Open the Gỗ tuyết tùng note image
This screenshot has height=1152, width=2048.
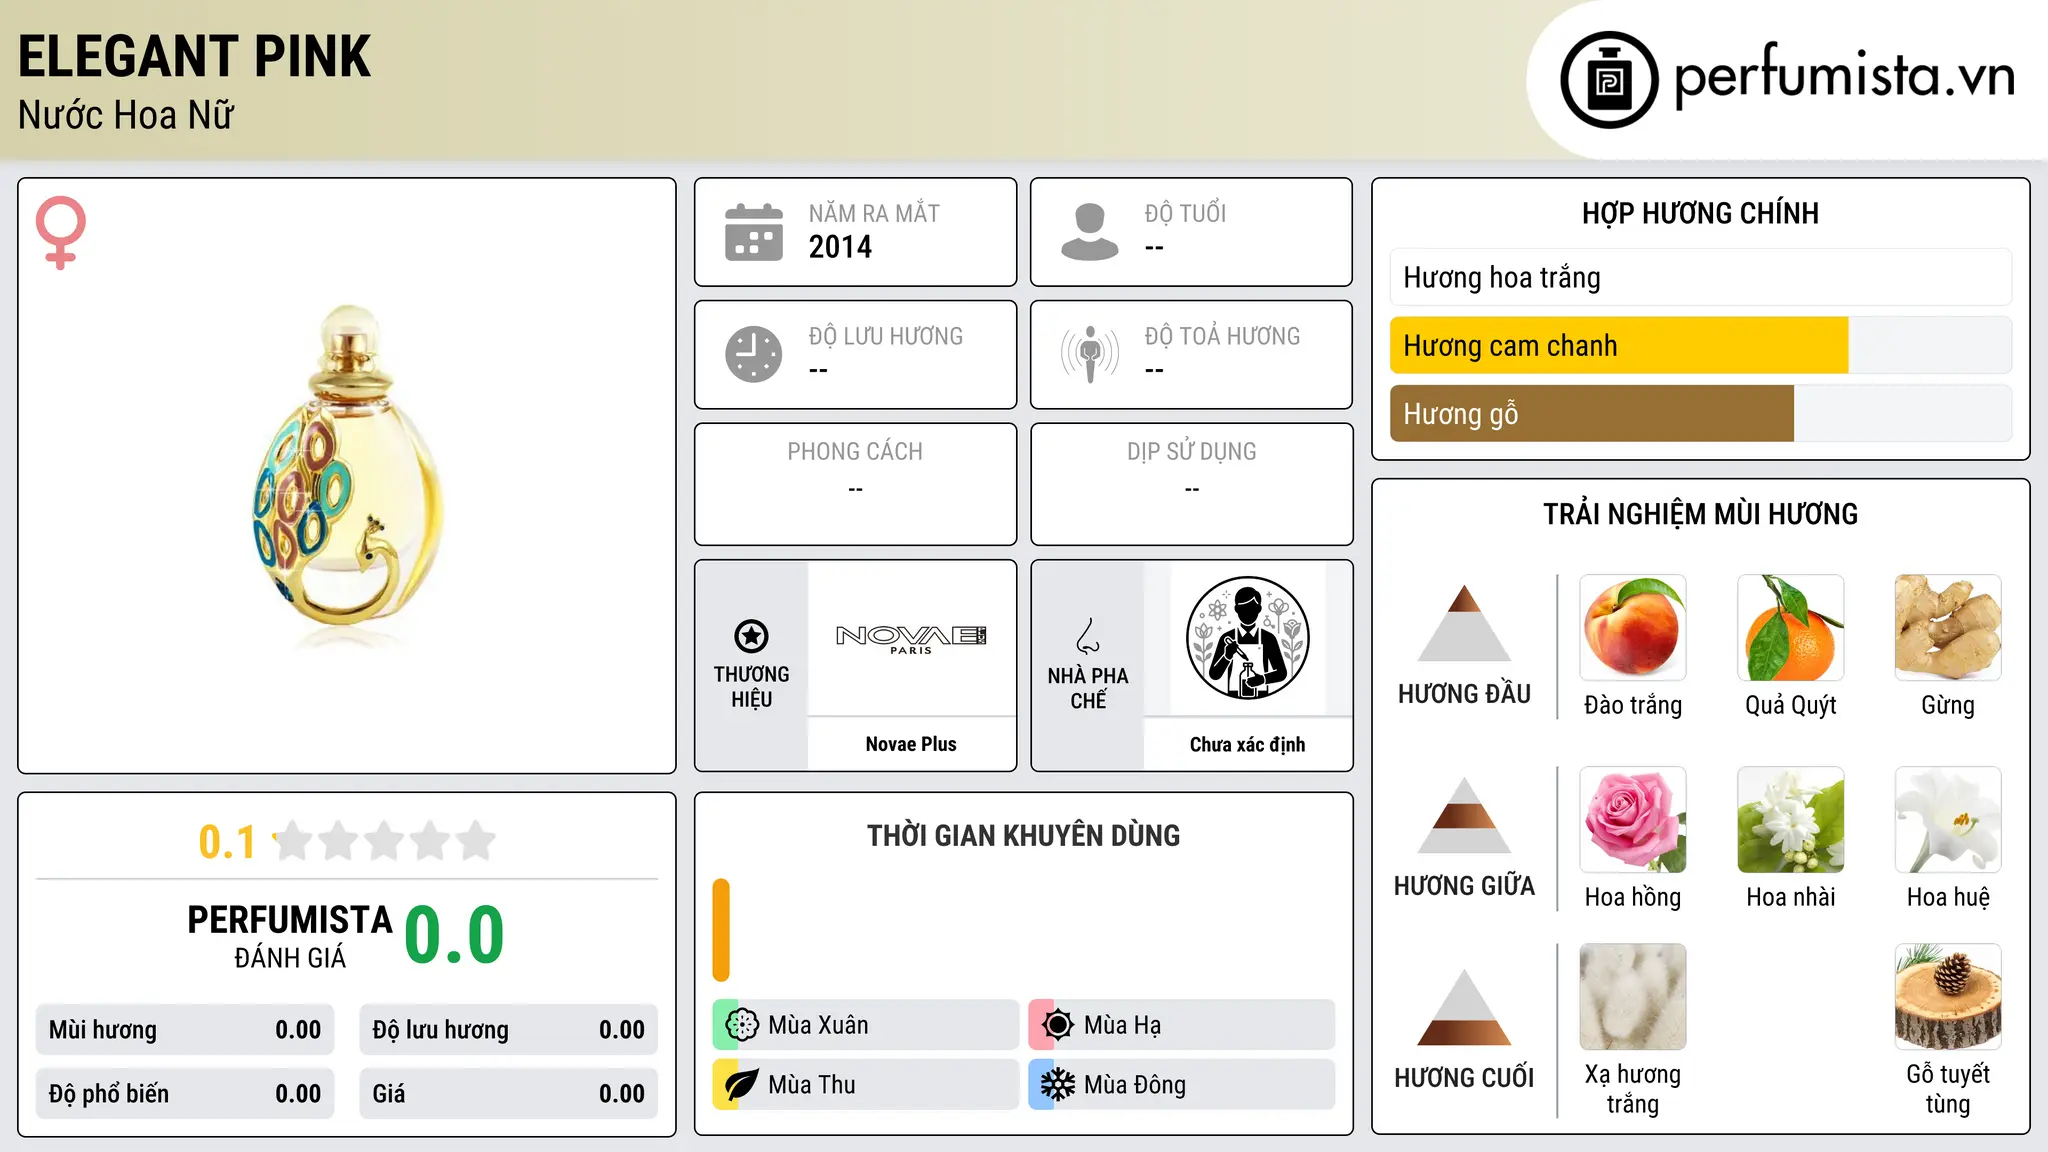[1948, 997]
